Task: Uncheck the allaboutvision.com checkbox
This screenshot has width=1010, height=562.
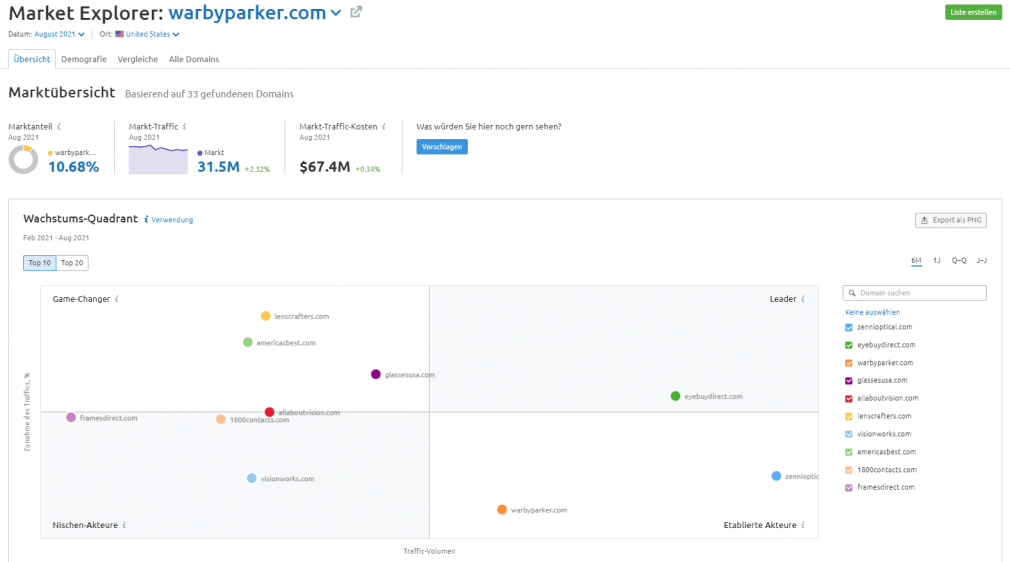Action: pos(848,399)
